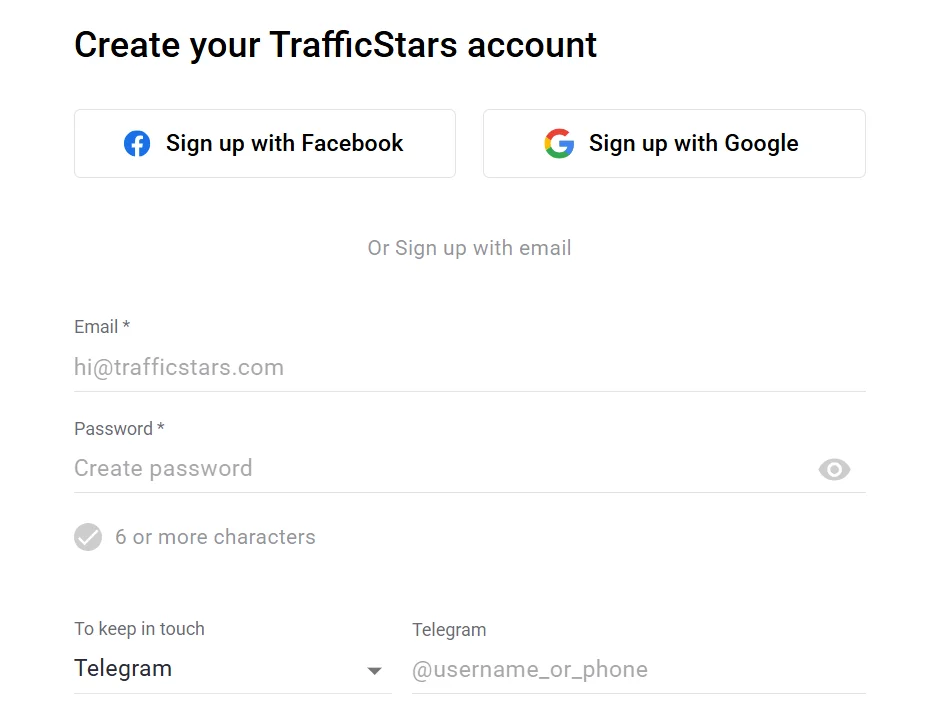Open the contact method dropdown arrow
The height and width of the screenshot is (715, 947).
375,671
